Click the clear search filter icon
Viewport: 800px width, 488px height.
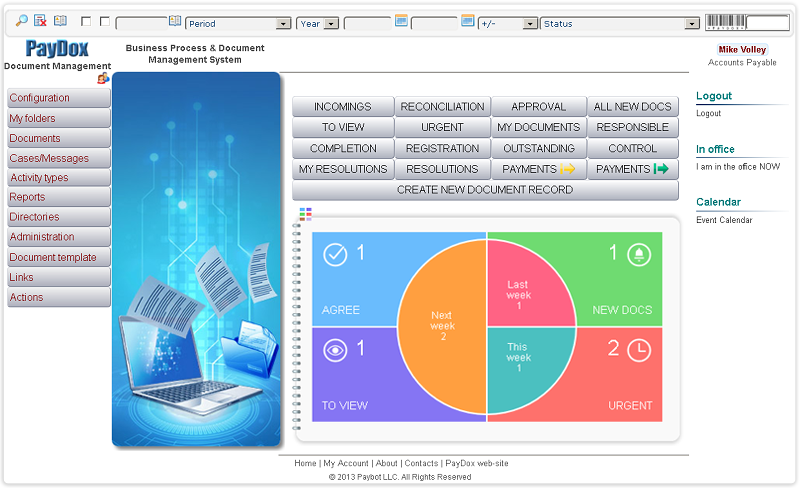[x=40, y=21]
